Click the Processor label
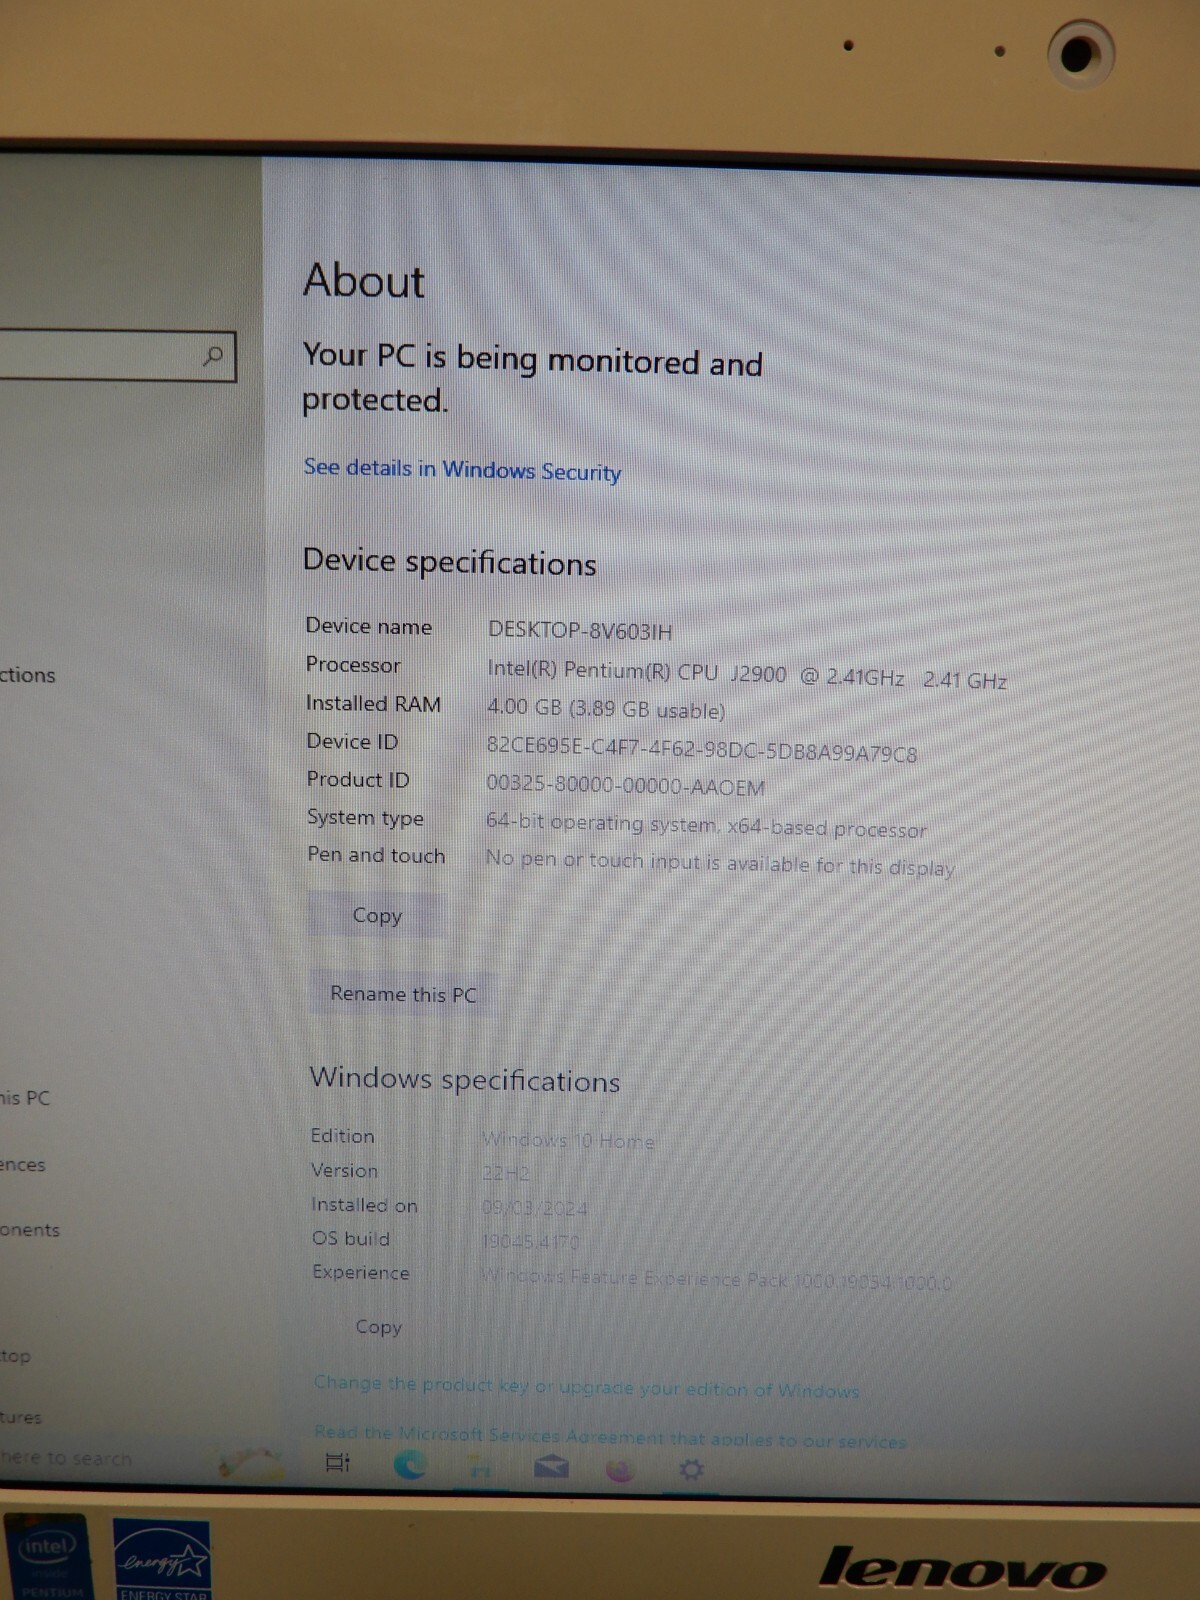The height and width of the screenshot is (1600, 1200). (x=353, y=665)
